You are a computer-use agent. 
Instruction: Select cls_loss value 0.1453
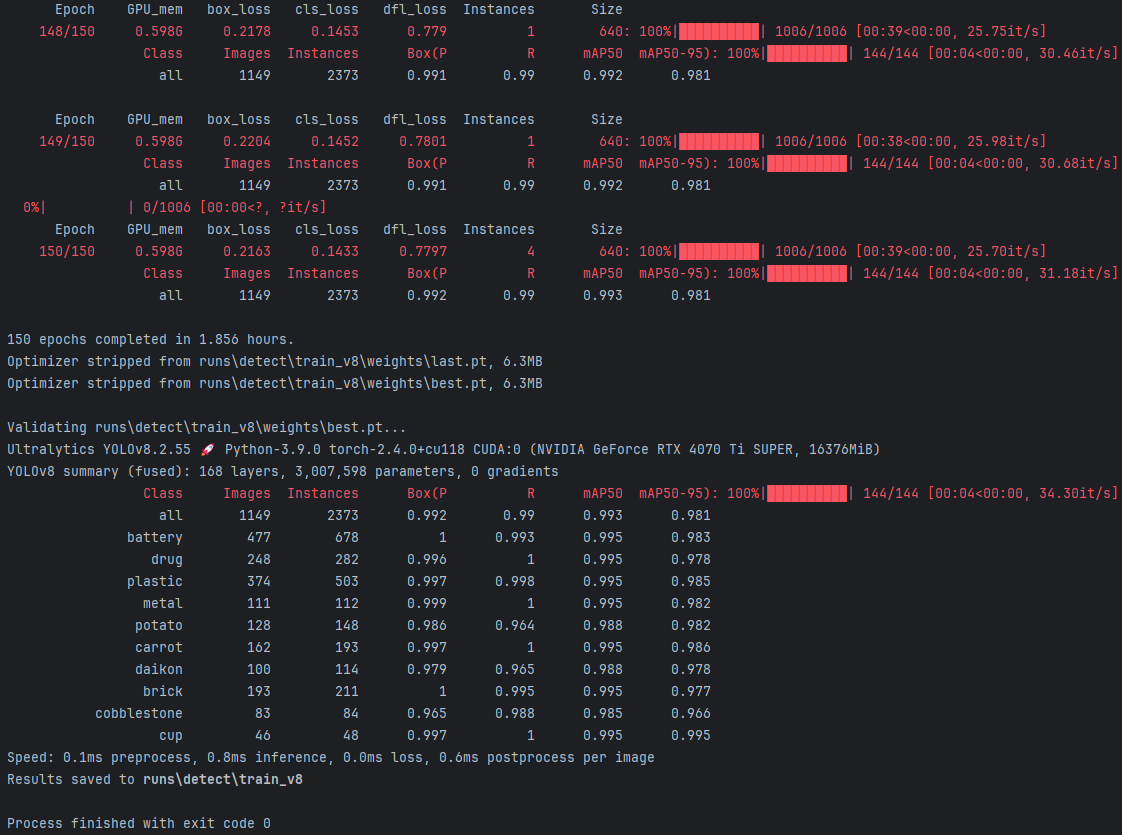pyautogui.click(x=335, y=31)
